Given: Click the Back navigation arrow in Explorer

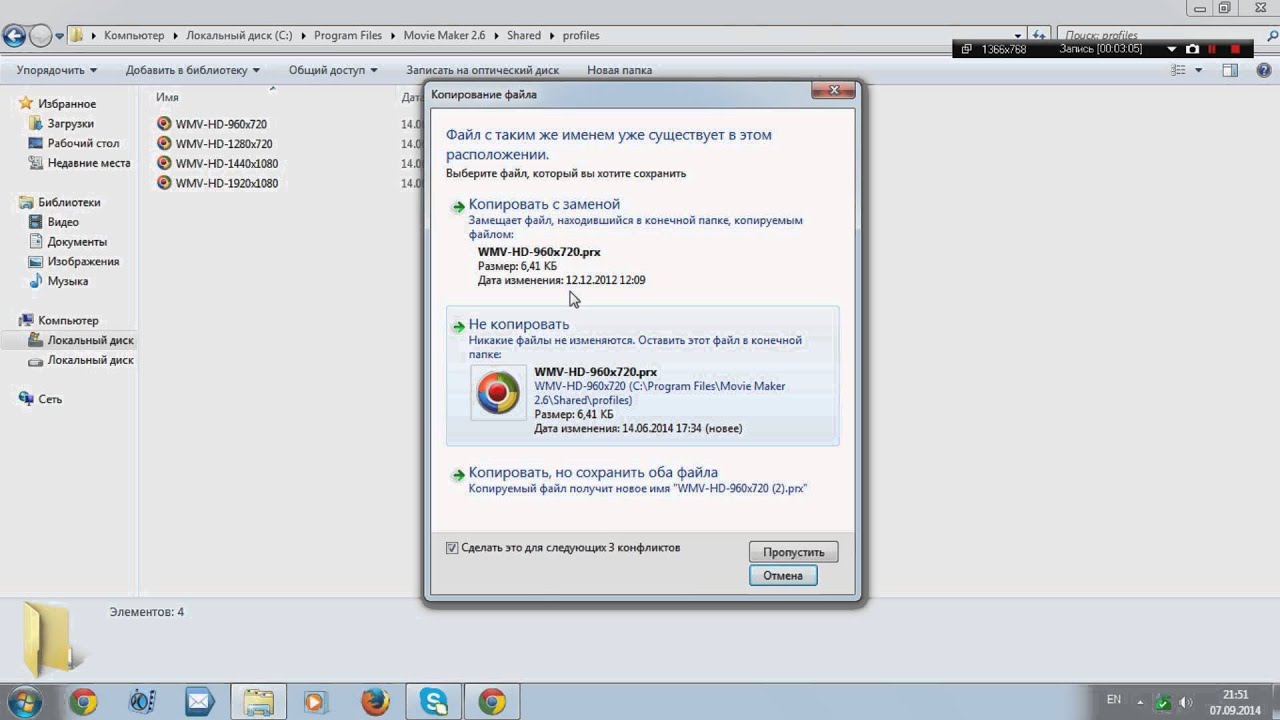Looking at the screenshot, I should coord(14,36).
